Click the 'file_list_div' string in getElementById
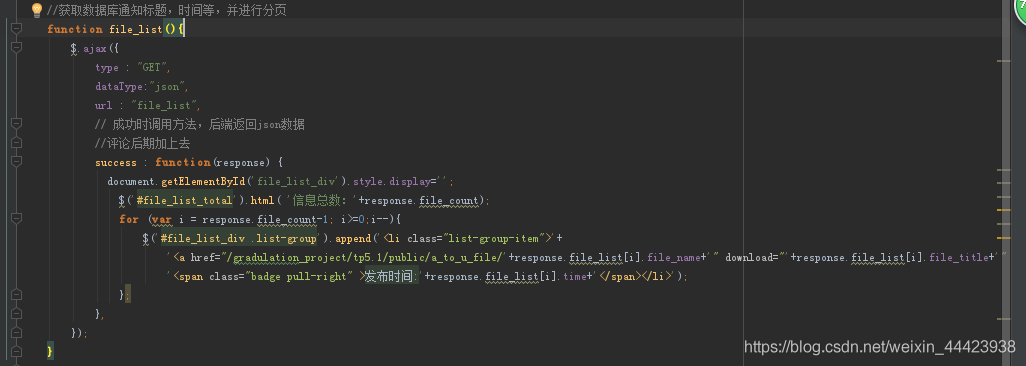Viewport: 1026px width, 366px height. tap(296, 181)
